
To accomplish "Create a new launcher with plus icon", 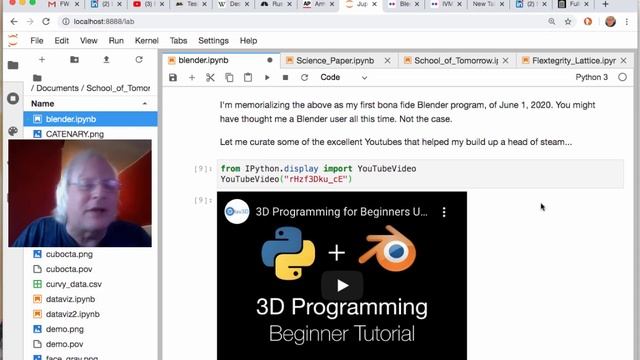I will (42, 60).
